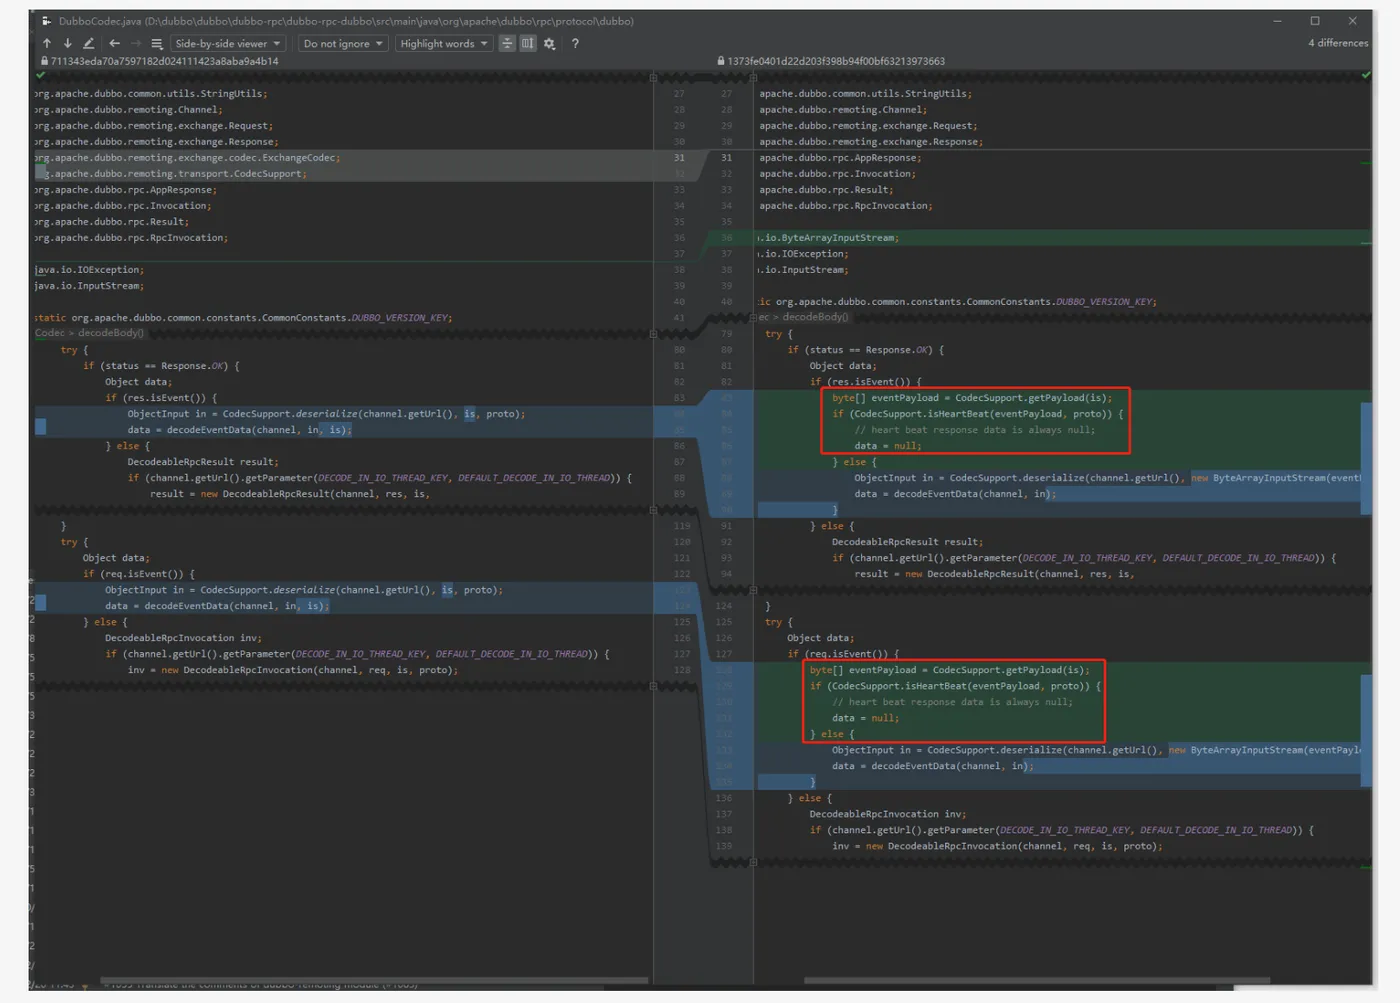Click the DubboCodec.java window title text
This screenshot has width=1400, height=1003.
[x=346, y=21]
